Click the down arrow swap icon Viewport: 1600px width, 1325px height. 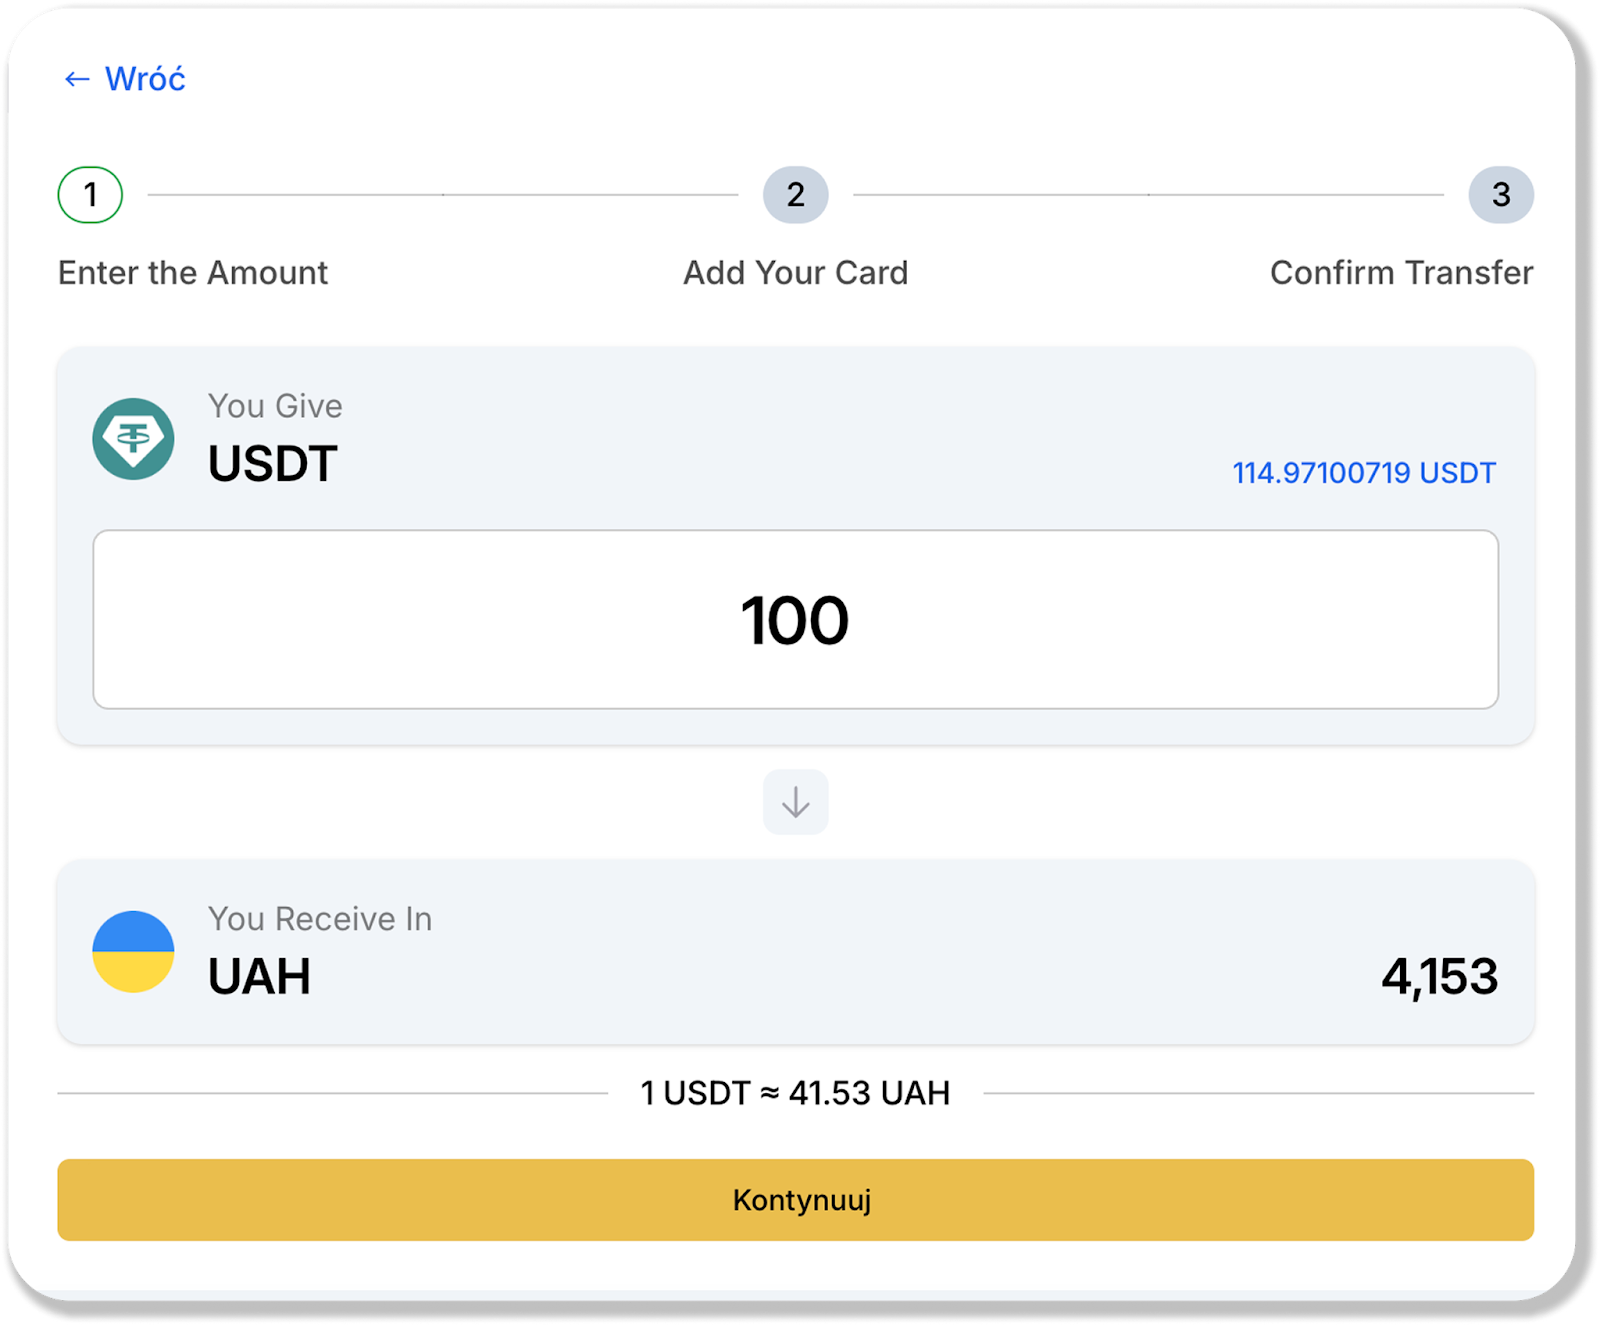[x=795, y=802]
